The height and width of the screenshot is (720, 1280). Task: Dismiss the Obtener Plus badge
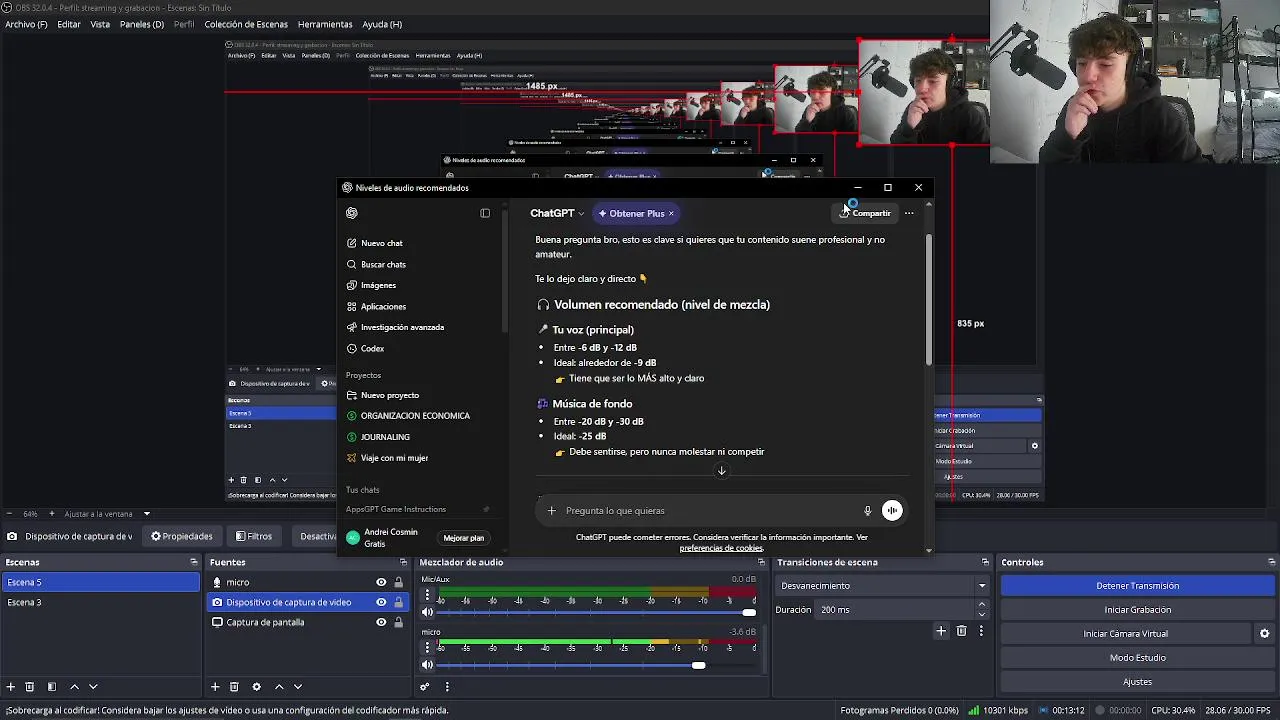point(671,214)
